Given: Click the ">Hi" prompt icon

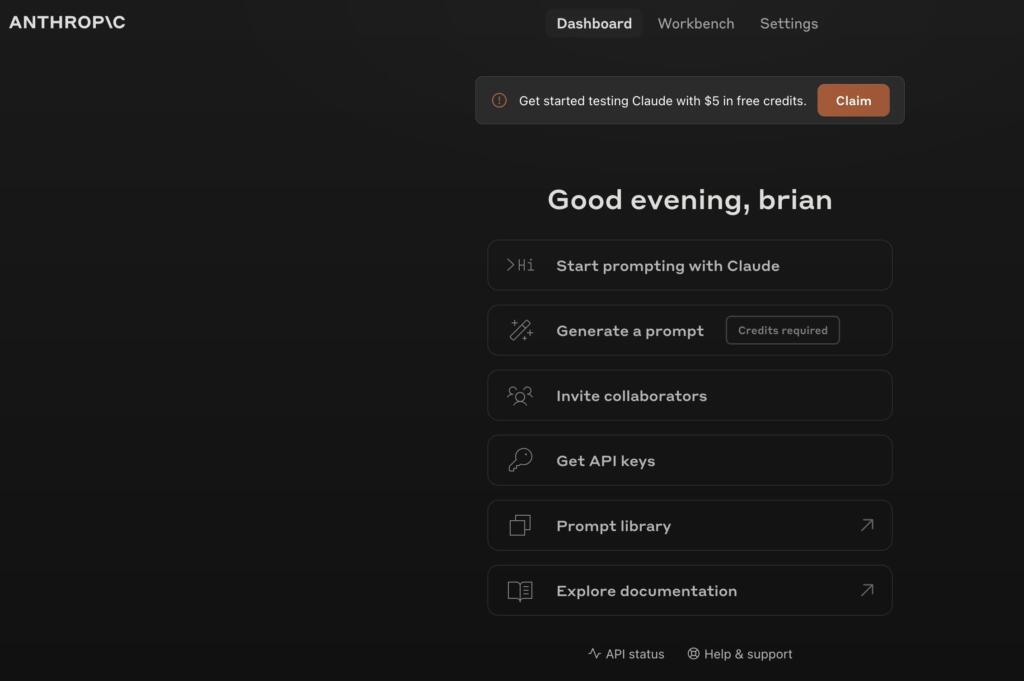Looking at the screenshot, I should click(x=520, y=265).
